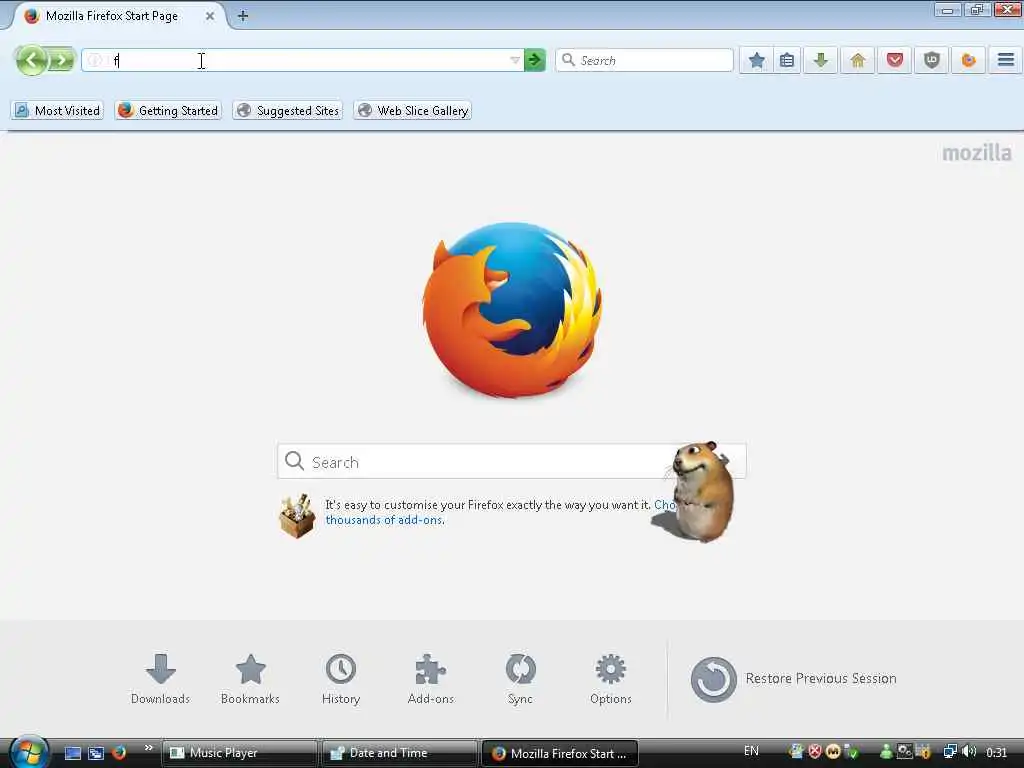The image size is (1024, 768).
Task: Click the start page central Search field
Action: tap(511, 462)
